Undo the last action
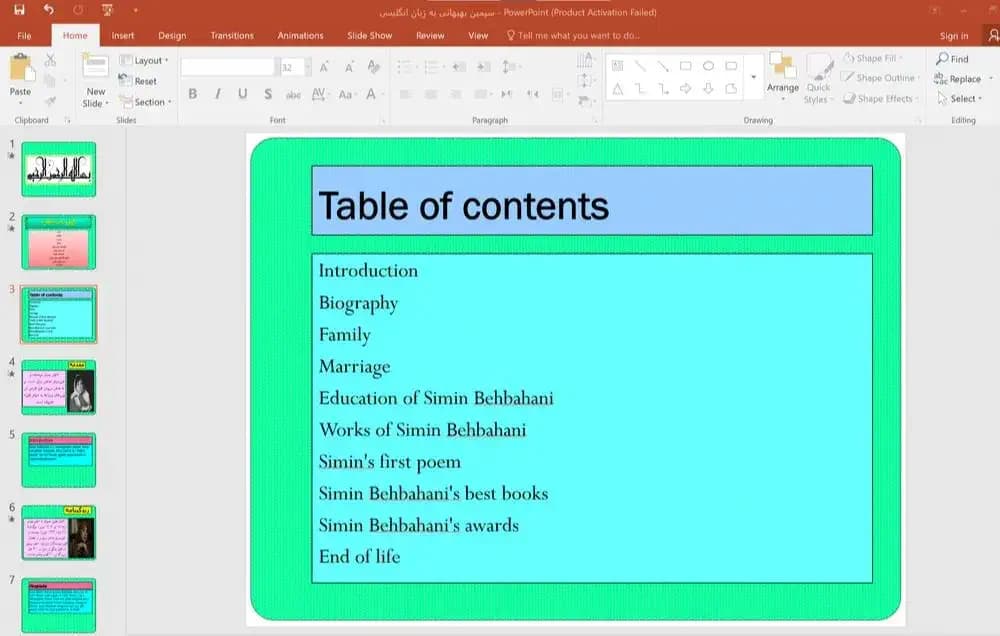Image resolution: width=1000 pixels, height=636 pixels. click(48, 10)
